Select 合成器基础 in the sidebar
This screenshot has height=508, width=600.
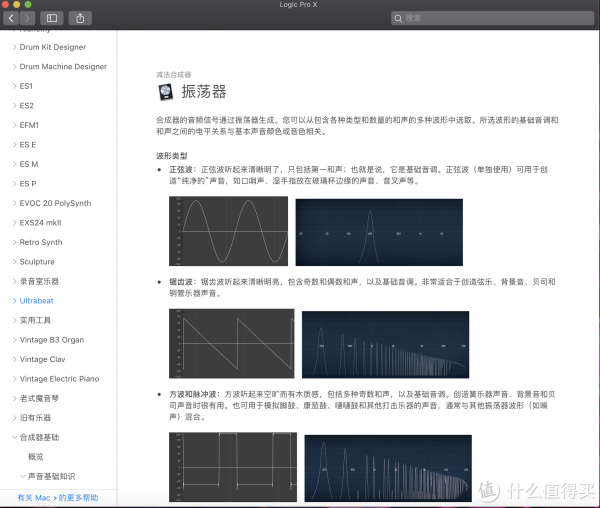coord(39,437)
